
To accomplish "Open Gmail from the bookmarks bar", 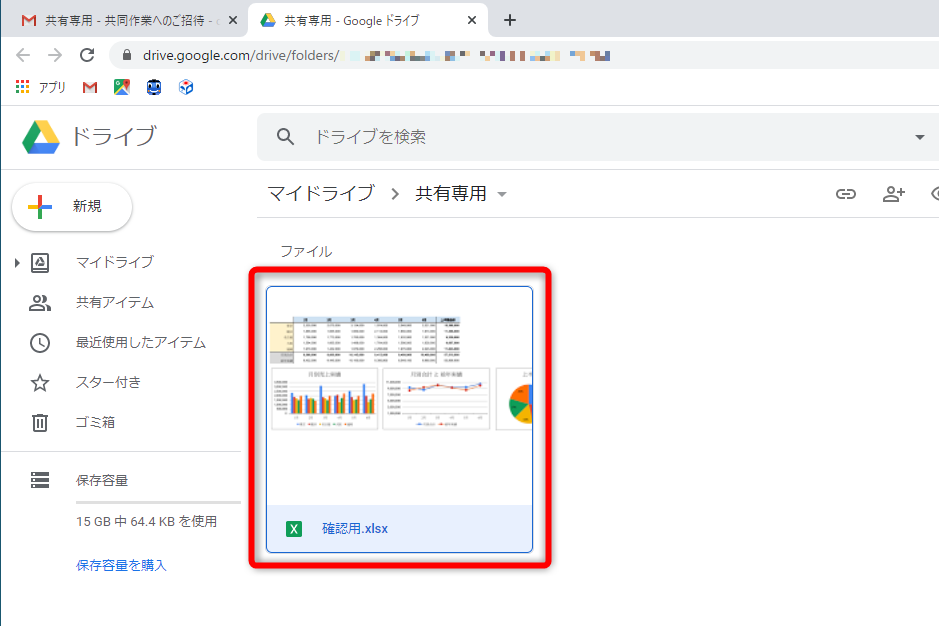I will (x=89, y=87).
